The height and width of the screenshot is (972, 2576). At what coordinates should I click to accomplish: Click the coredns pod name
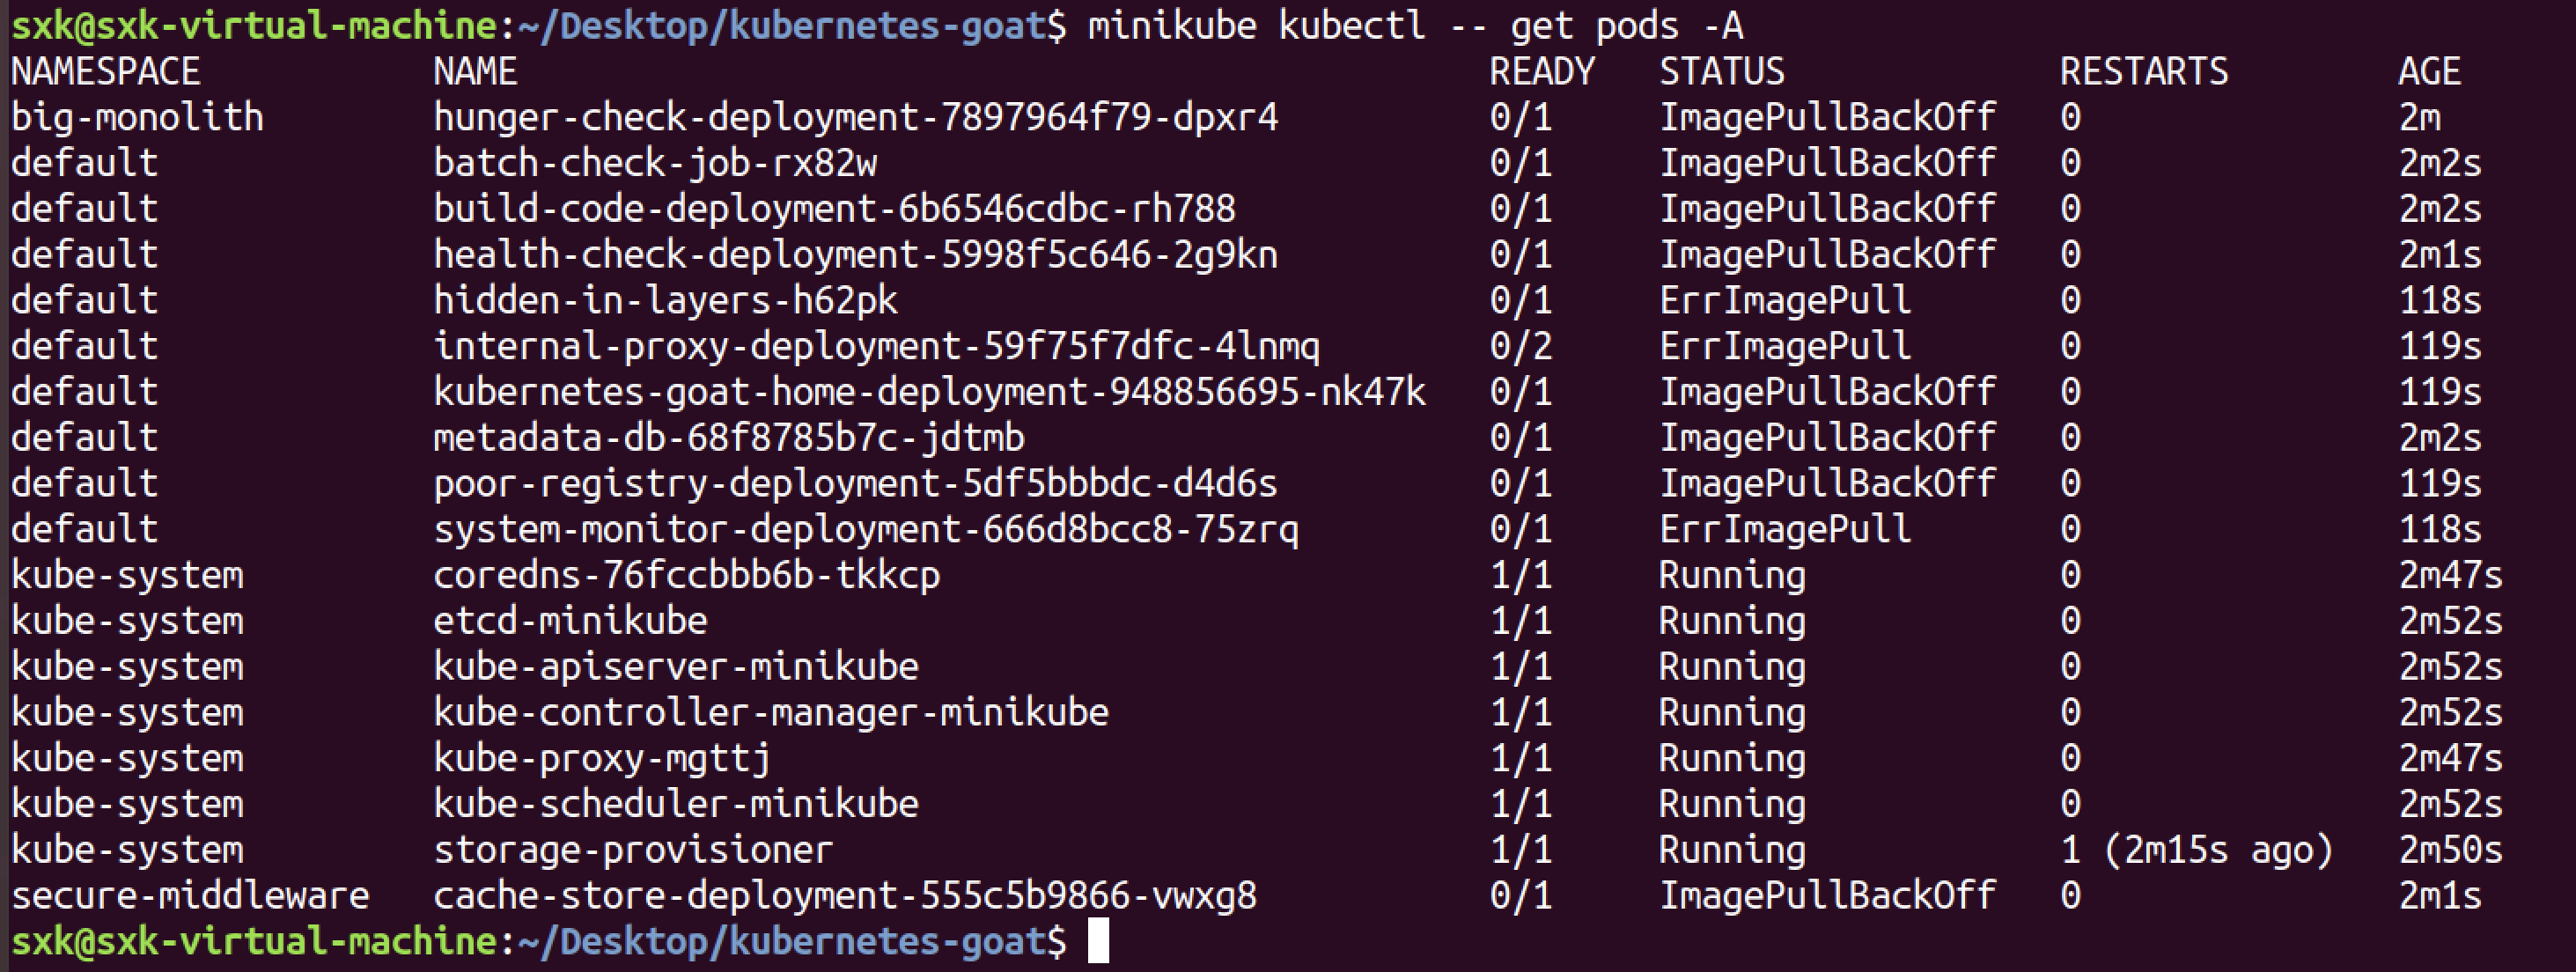coord(686,576)
